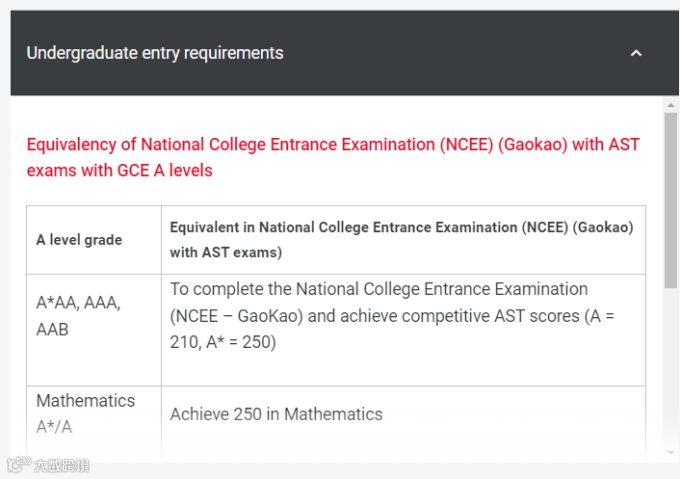Click the 'To complete the National College' description cell
This screenshot has width=680, height=479.
pyautogui.click(x=378, y=289)
